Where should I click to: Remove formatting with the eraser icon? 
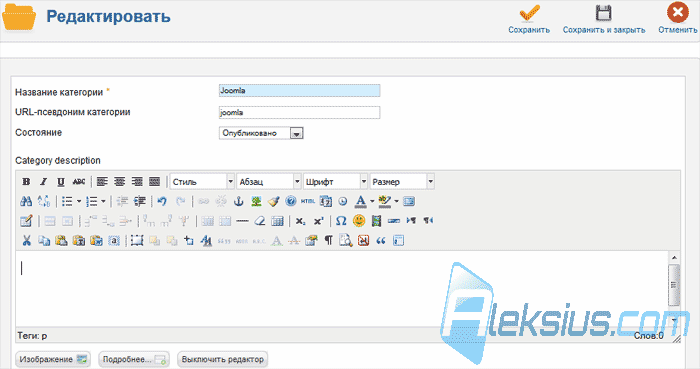point(260,221)
